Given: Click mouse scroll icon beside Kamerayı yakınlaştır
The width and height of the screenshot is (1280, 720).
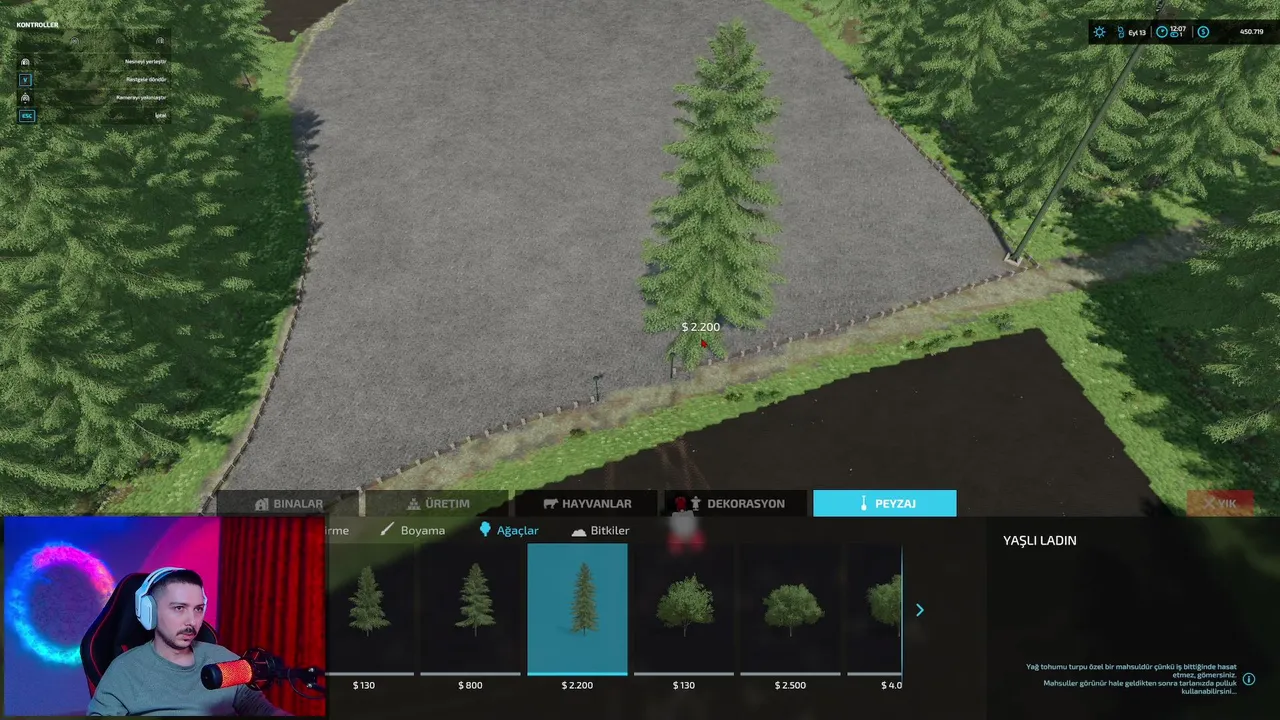Looking at the screenshot, I should 26,97.
